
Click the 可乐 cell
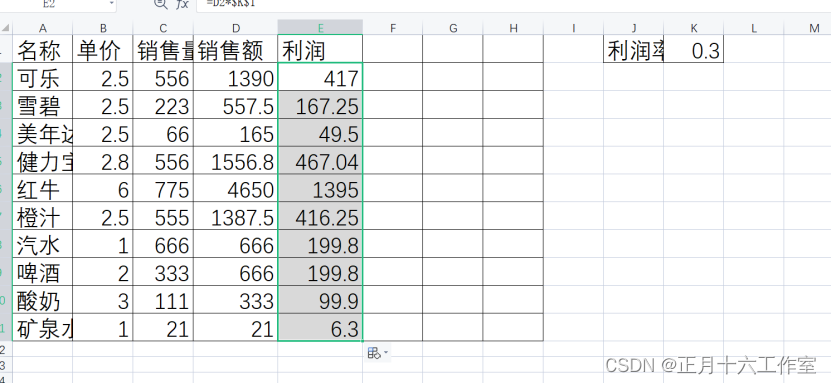coord(42,77)
